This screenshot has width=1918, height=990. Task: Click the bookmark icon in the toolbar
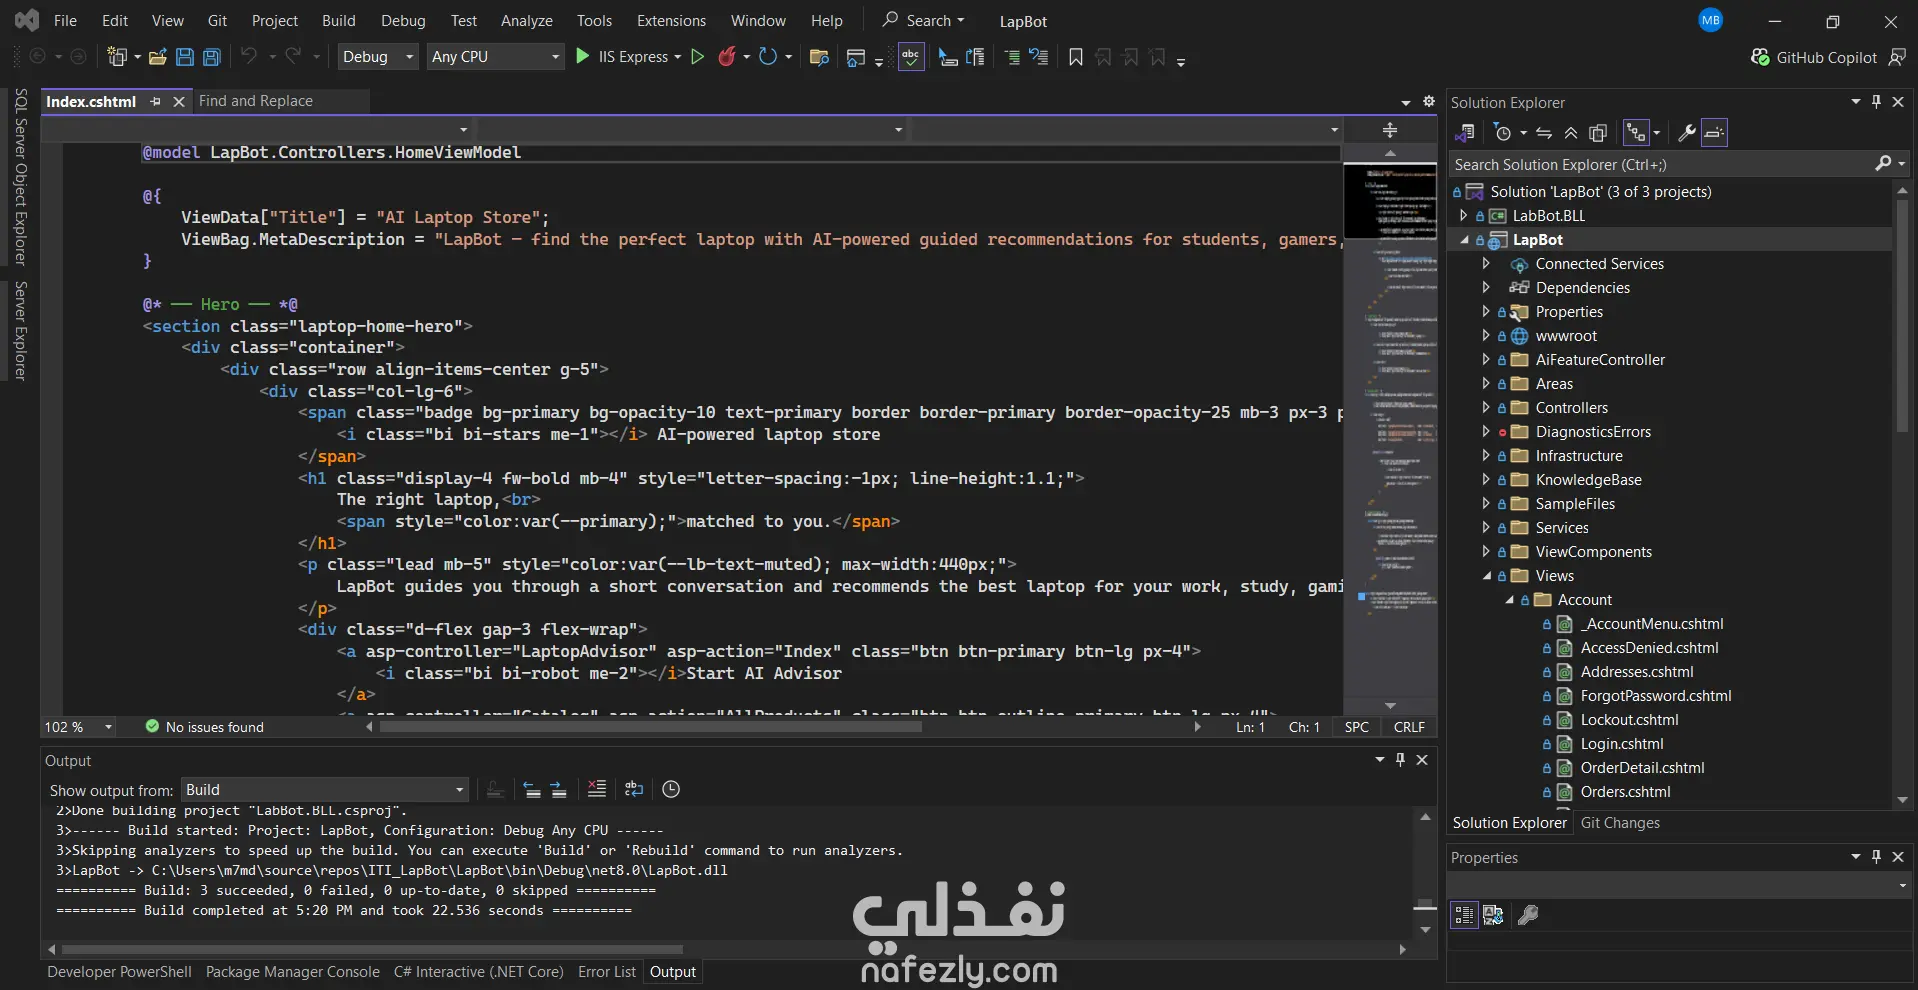point(1076,57)
